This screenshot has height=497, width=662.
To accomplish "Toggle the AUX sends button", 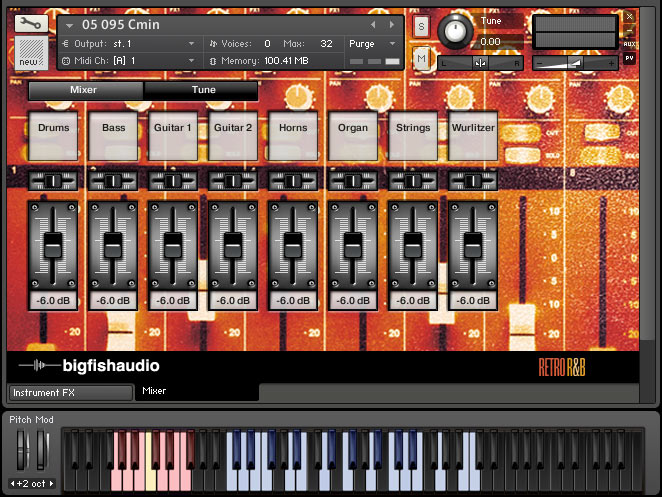I will [x=629, y=43].
